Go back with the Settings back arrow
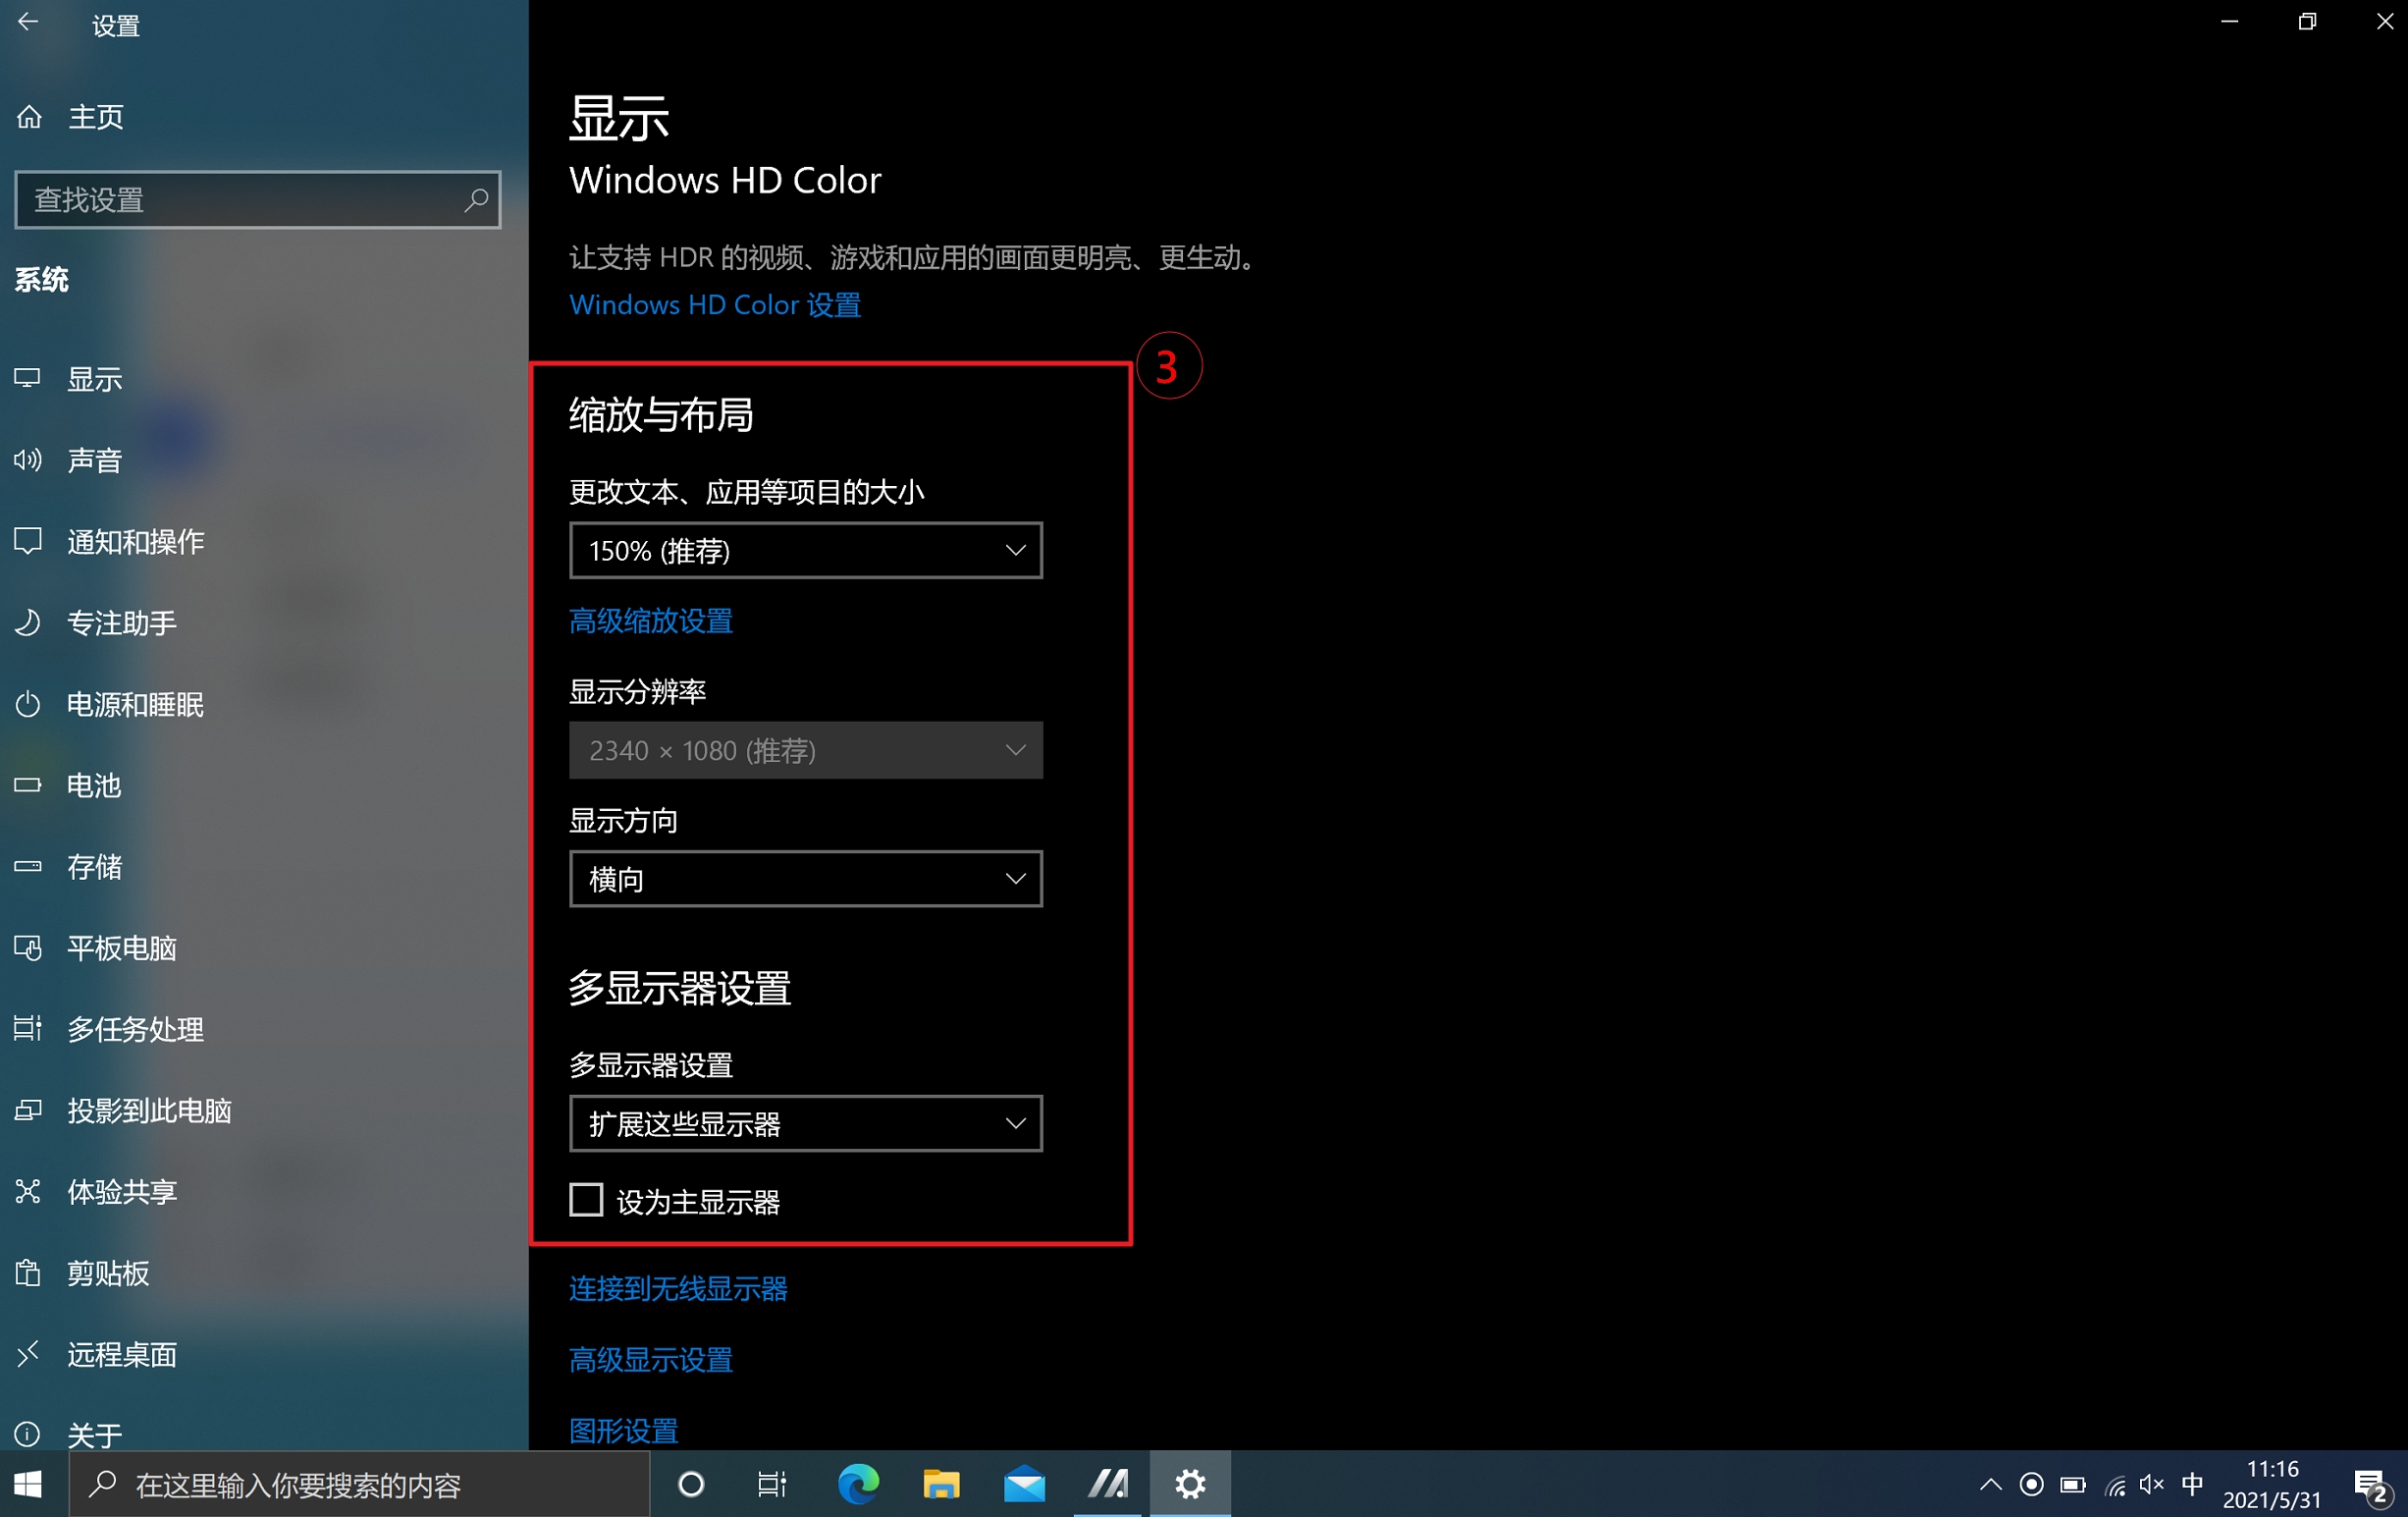 click(x=28, y=22)
